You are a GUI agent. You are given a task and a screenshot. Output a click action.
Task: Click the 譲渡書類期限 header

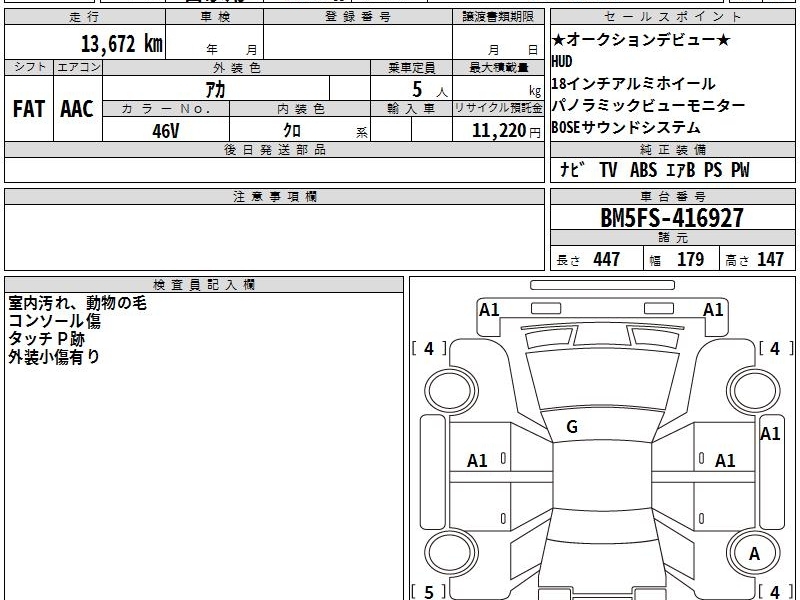coord(498,17)
